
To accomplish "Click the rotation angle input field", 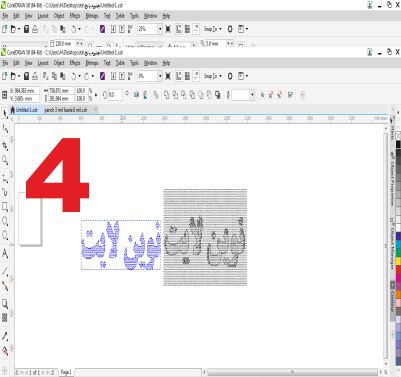I will point(114,95).
